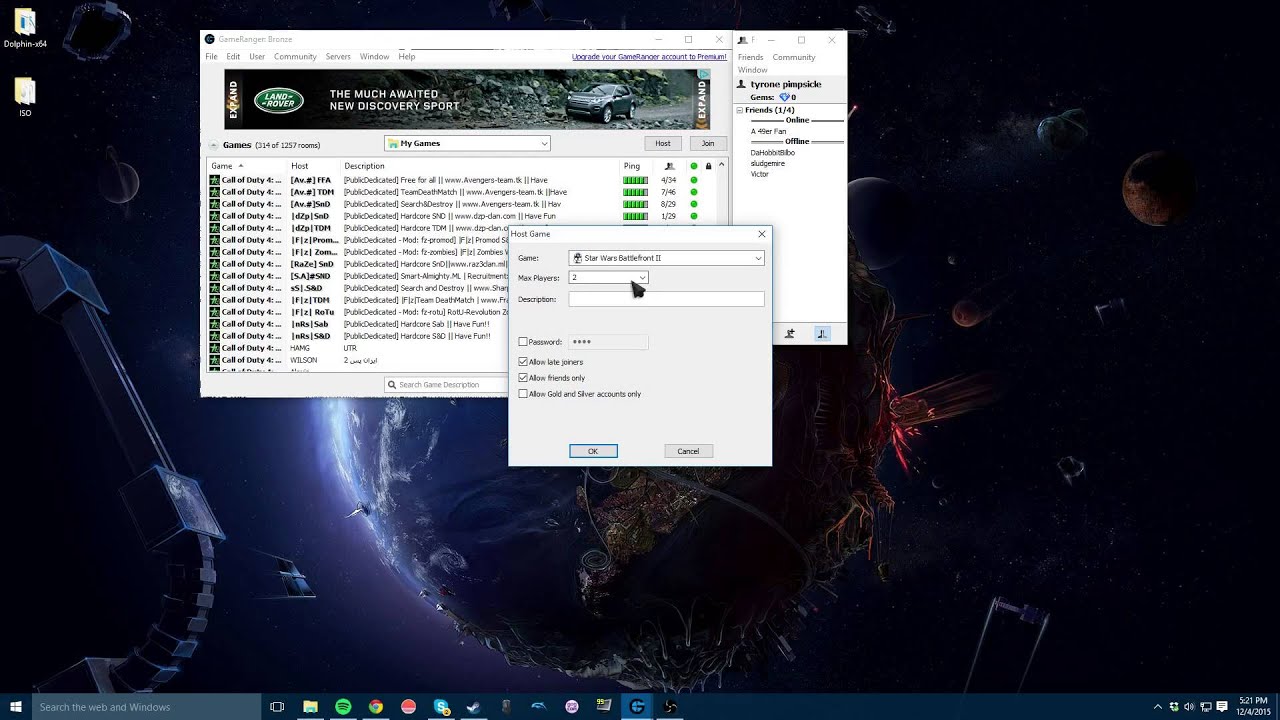1280x720 pixels.
Task: Open Dolphin emulator taskbar icon
Action: [x=539, y=707]
